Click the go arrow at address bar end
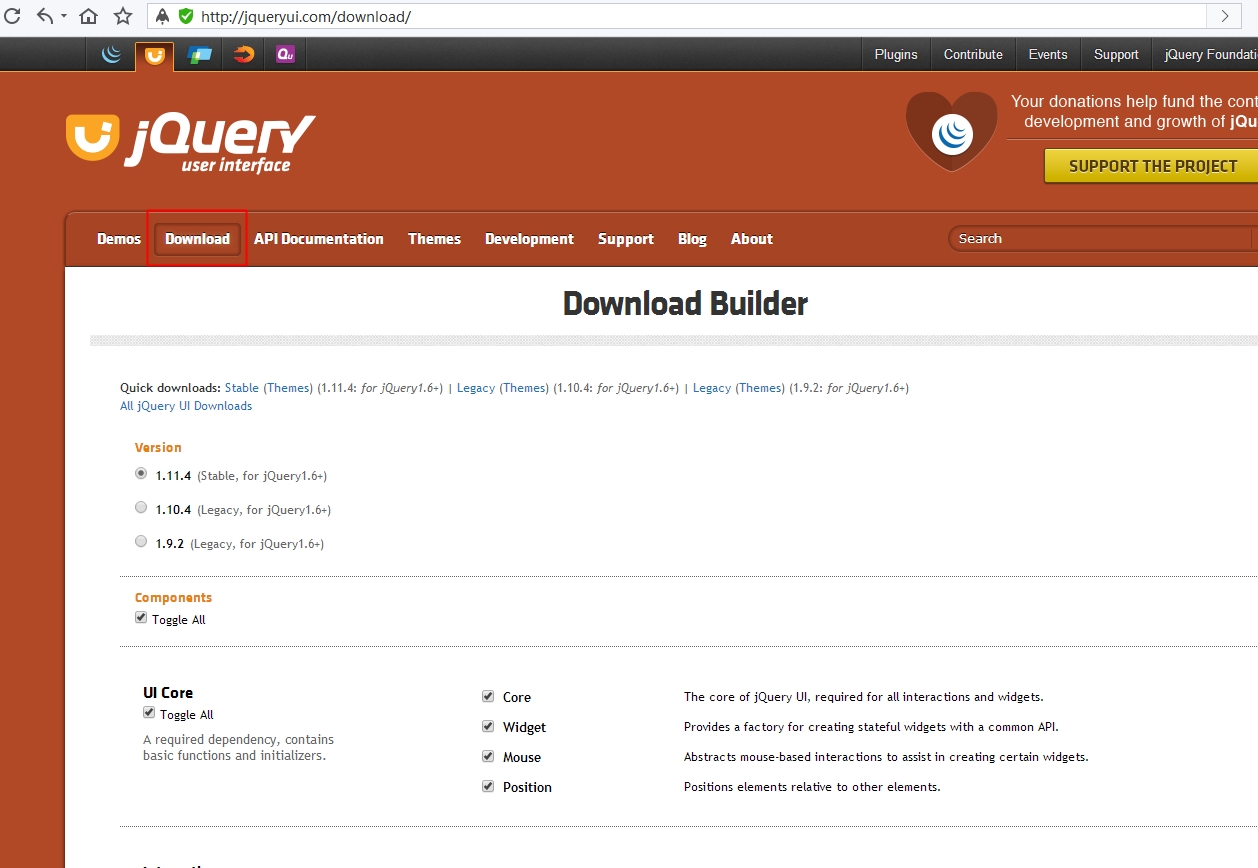The width and height of the screenshot is (1258, 868). (1224, 16)
